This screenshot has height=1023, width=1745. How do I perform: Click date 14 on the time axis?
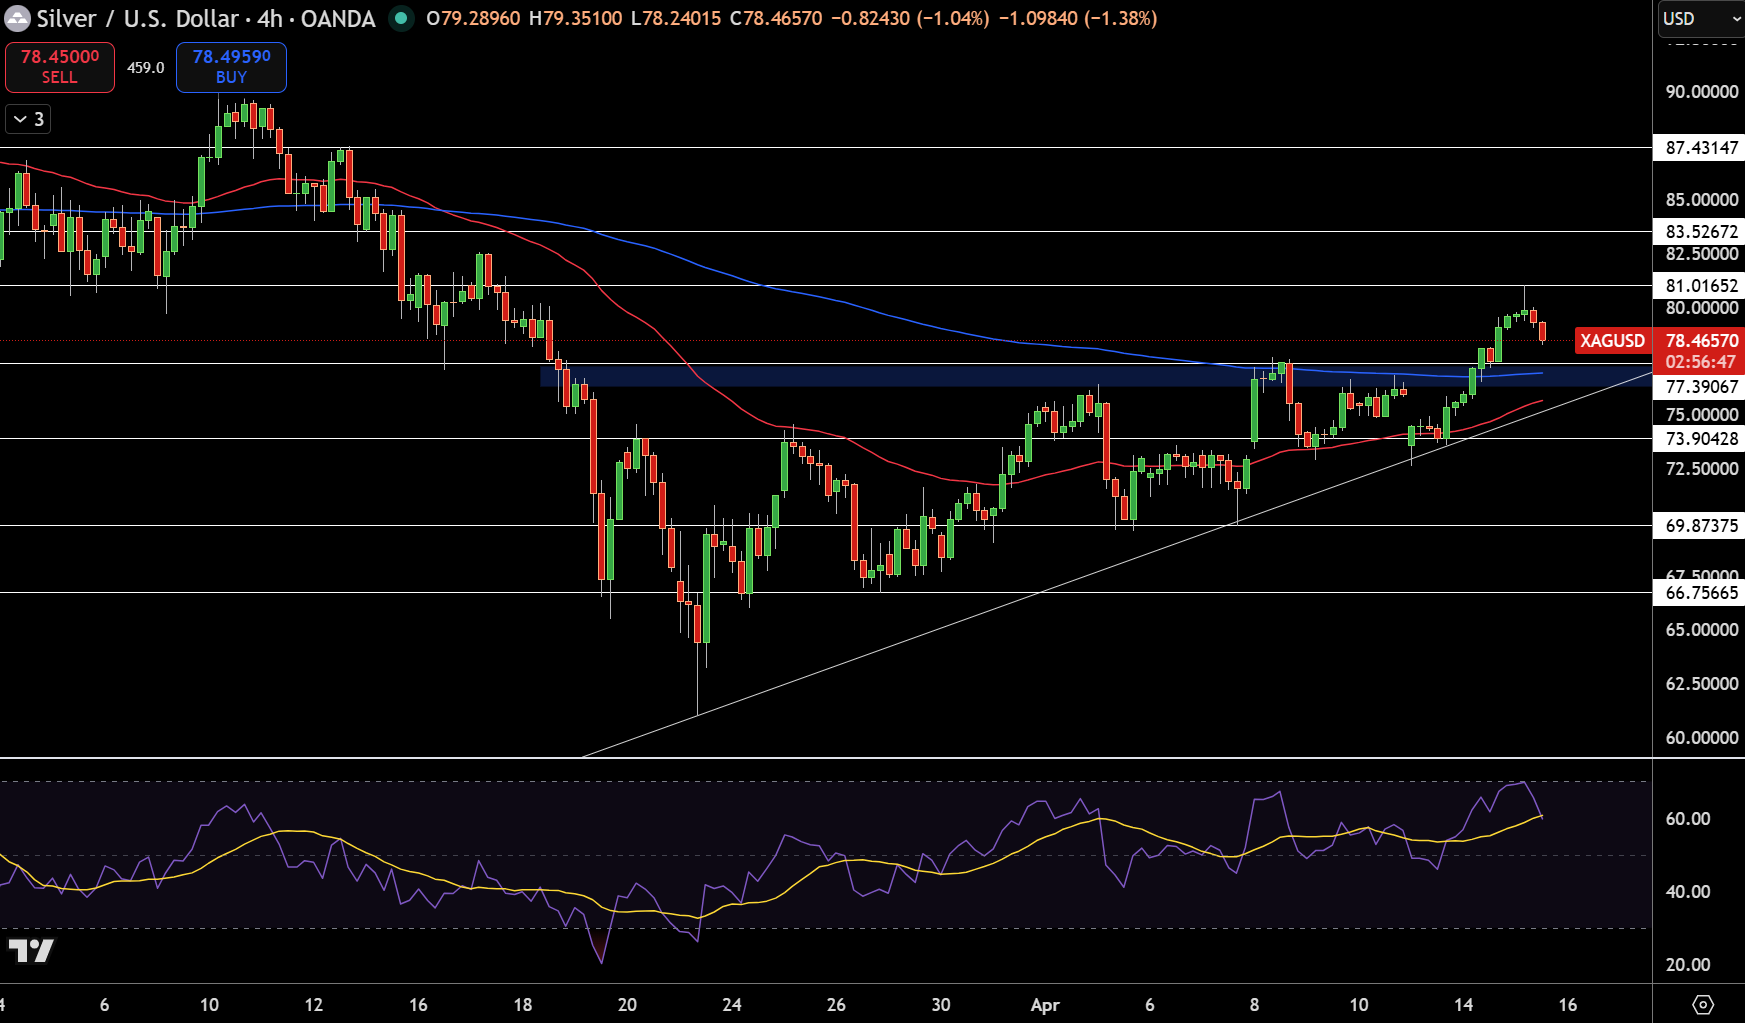click(1463, 1005)
